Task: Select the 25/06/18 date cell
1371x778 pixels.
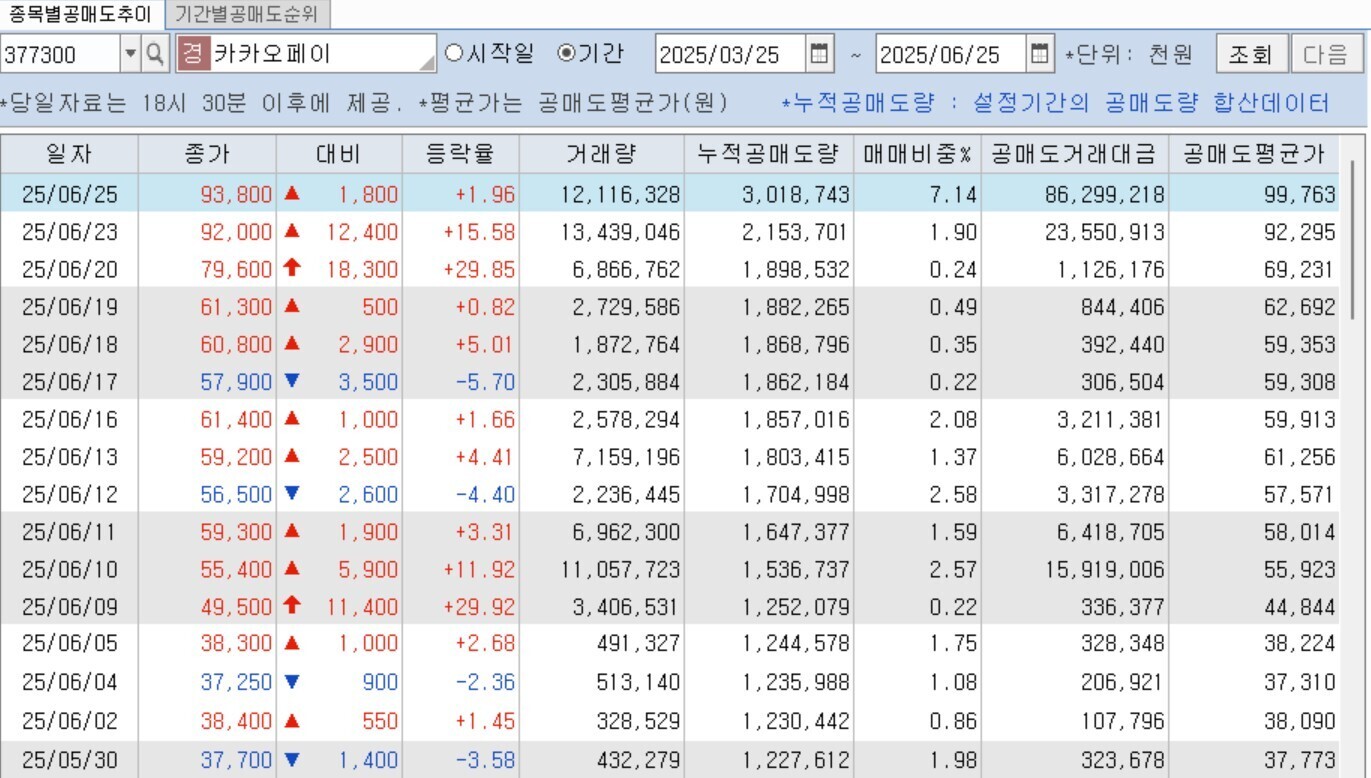Action: [x=70, y=344]
